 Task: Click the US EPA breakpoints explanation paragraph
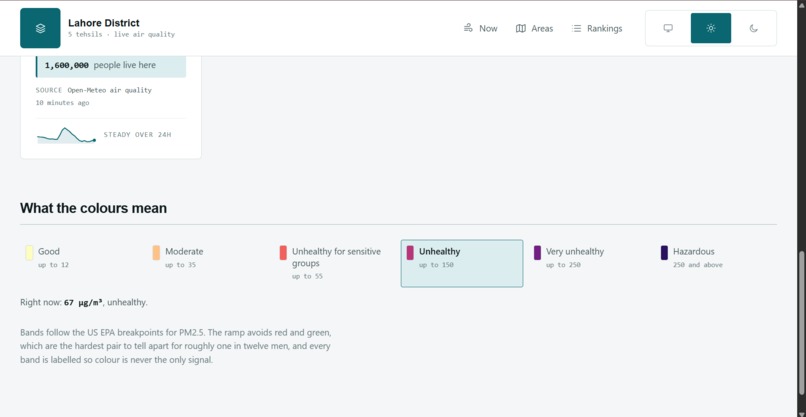(175, 346)
